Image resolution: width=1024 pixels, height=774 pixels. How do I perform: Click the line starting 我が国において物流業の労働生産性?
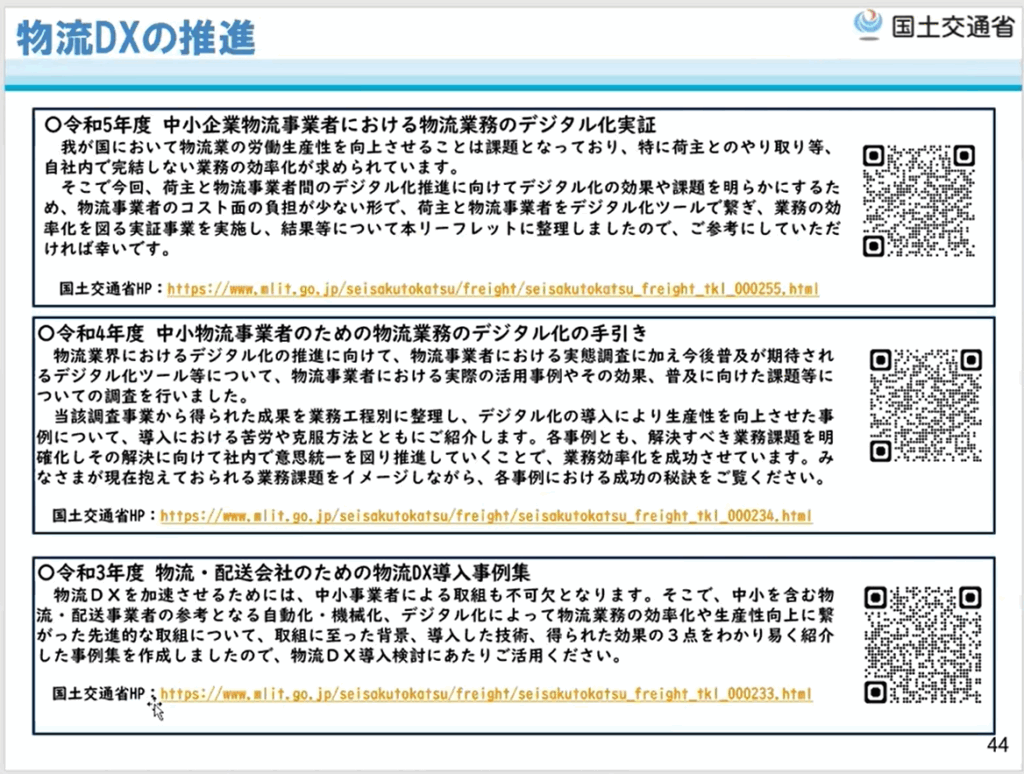pos(447,146)
